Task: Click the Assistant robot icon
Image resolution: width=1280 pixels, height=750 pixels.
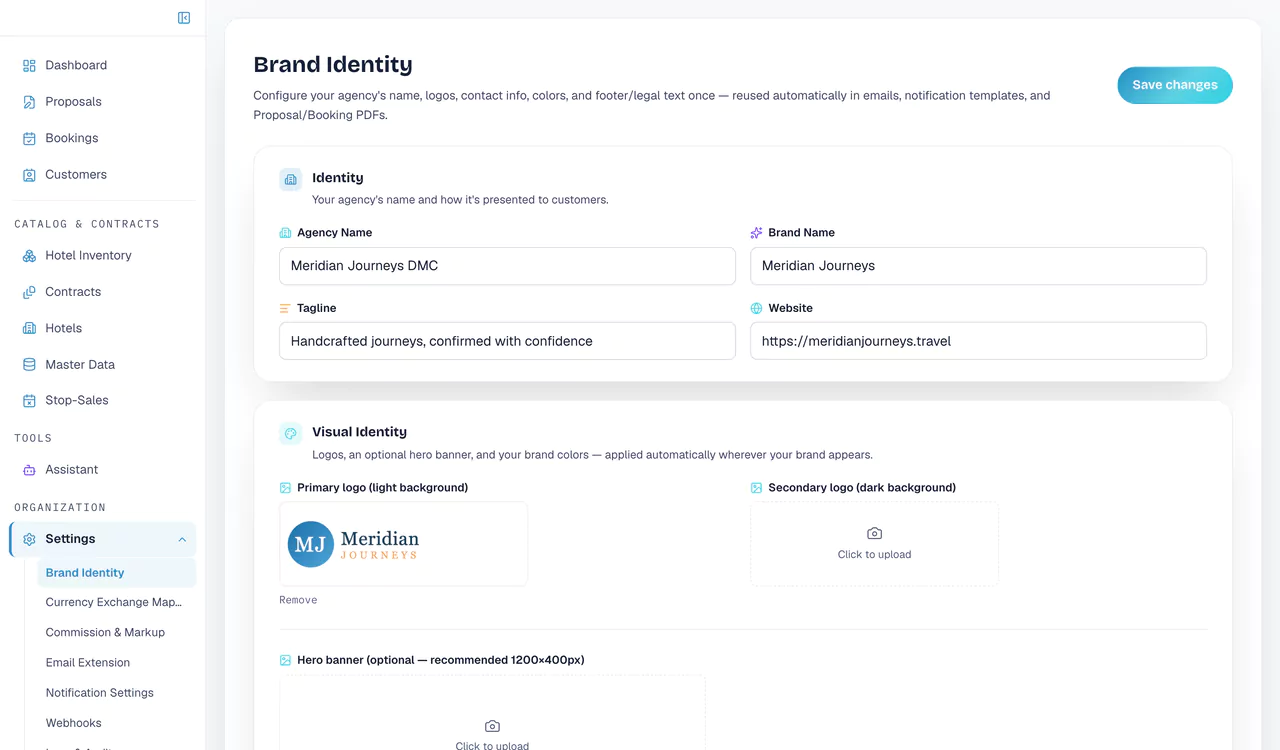Action: (x=29, y=470)
